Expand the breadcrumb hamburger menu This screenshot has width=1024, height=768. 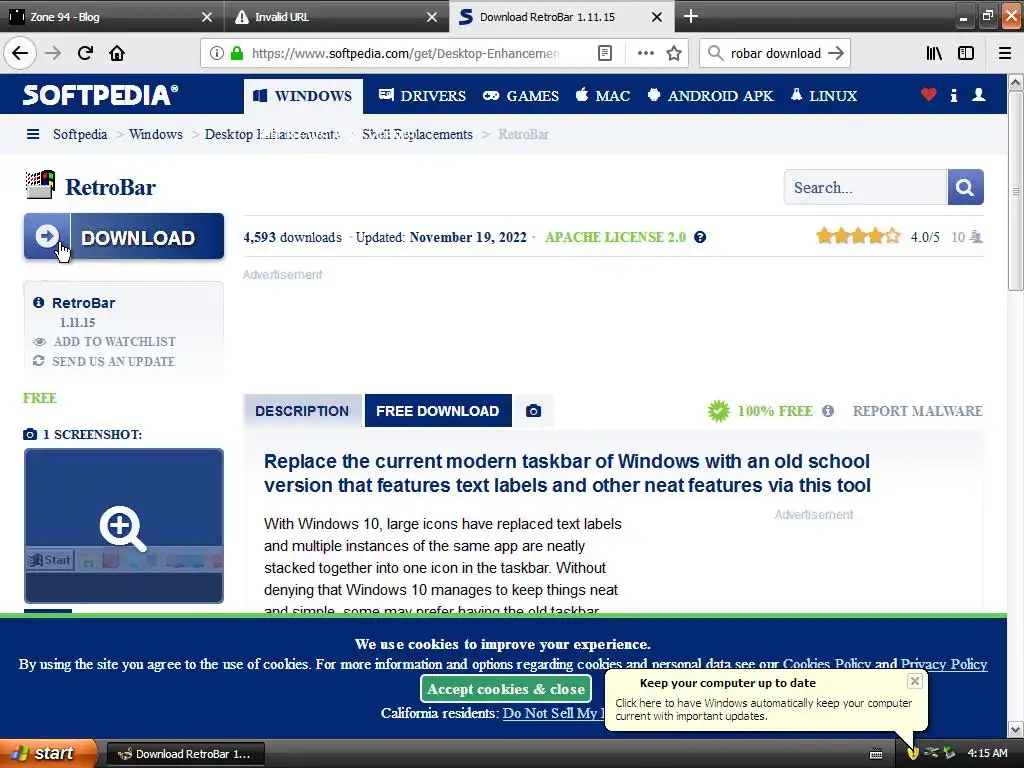33,134
